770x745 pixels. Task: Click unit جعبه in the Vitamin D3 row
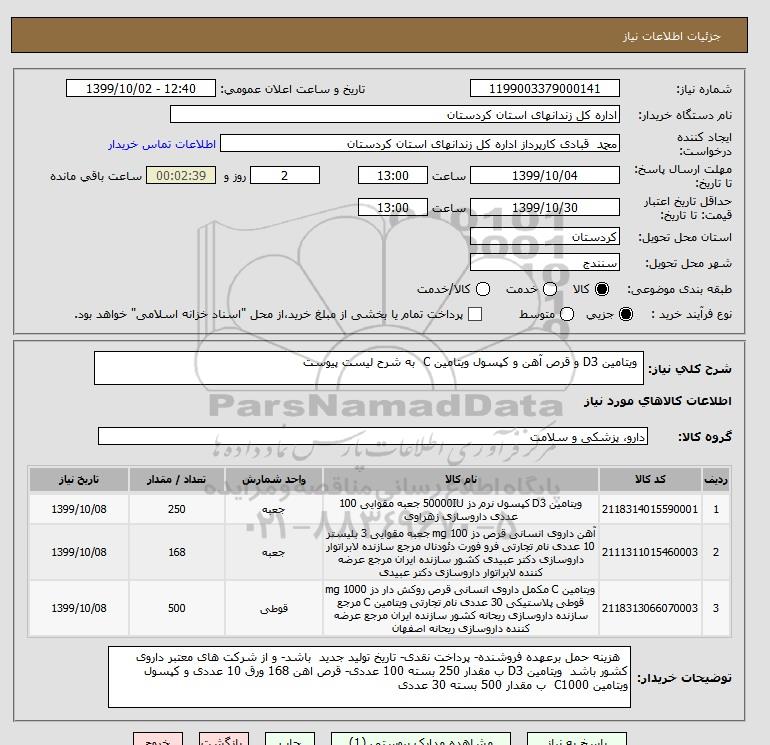click(274, 510)
